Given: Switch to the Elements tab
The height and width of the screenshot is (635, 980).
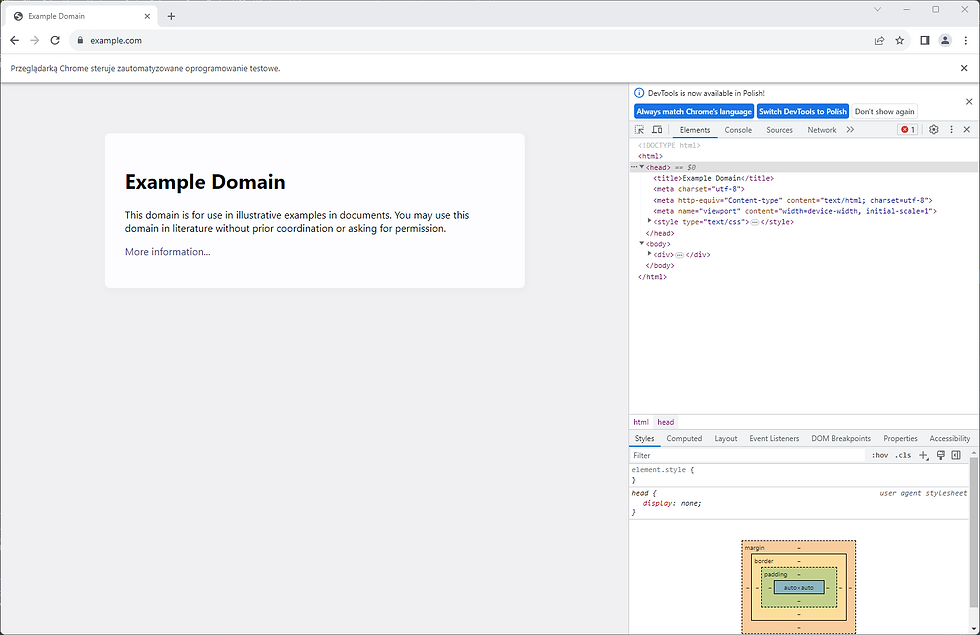Looking at the screenshot, I should point(695,130).
